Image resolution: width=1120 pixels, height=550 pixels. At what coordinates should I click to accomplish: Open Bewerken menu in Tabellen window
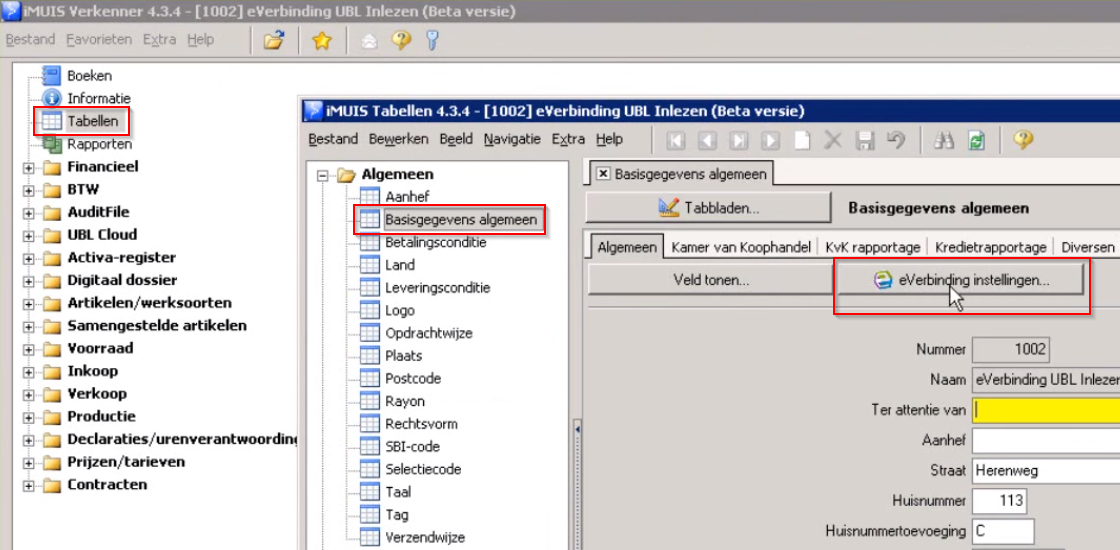[x=399, y=139]
